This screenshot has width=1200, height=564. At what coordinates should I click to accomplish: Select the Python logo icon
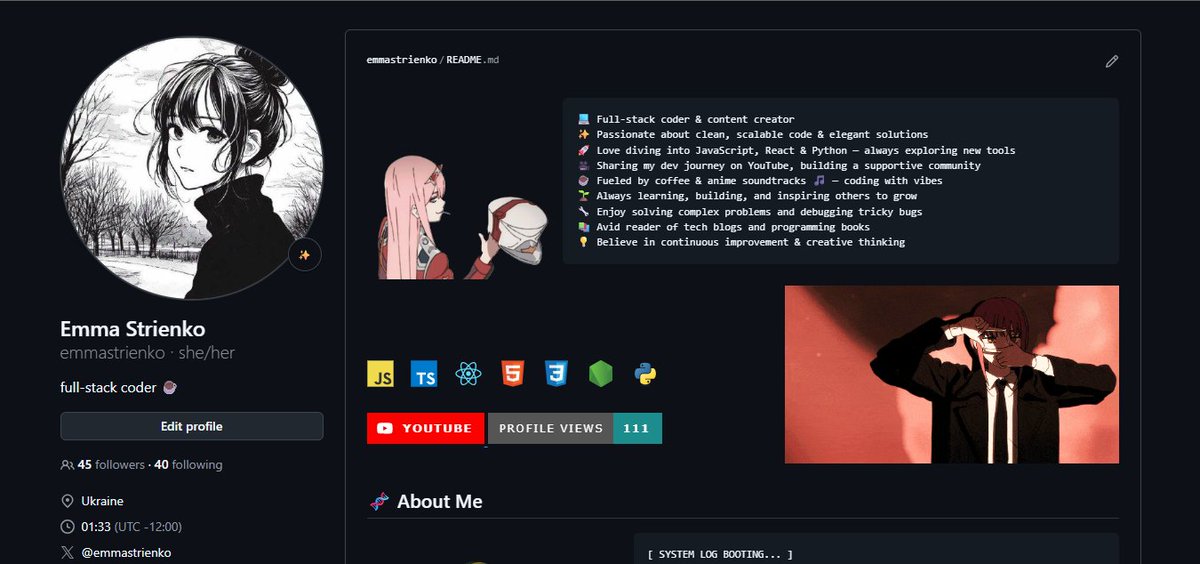645,374
